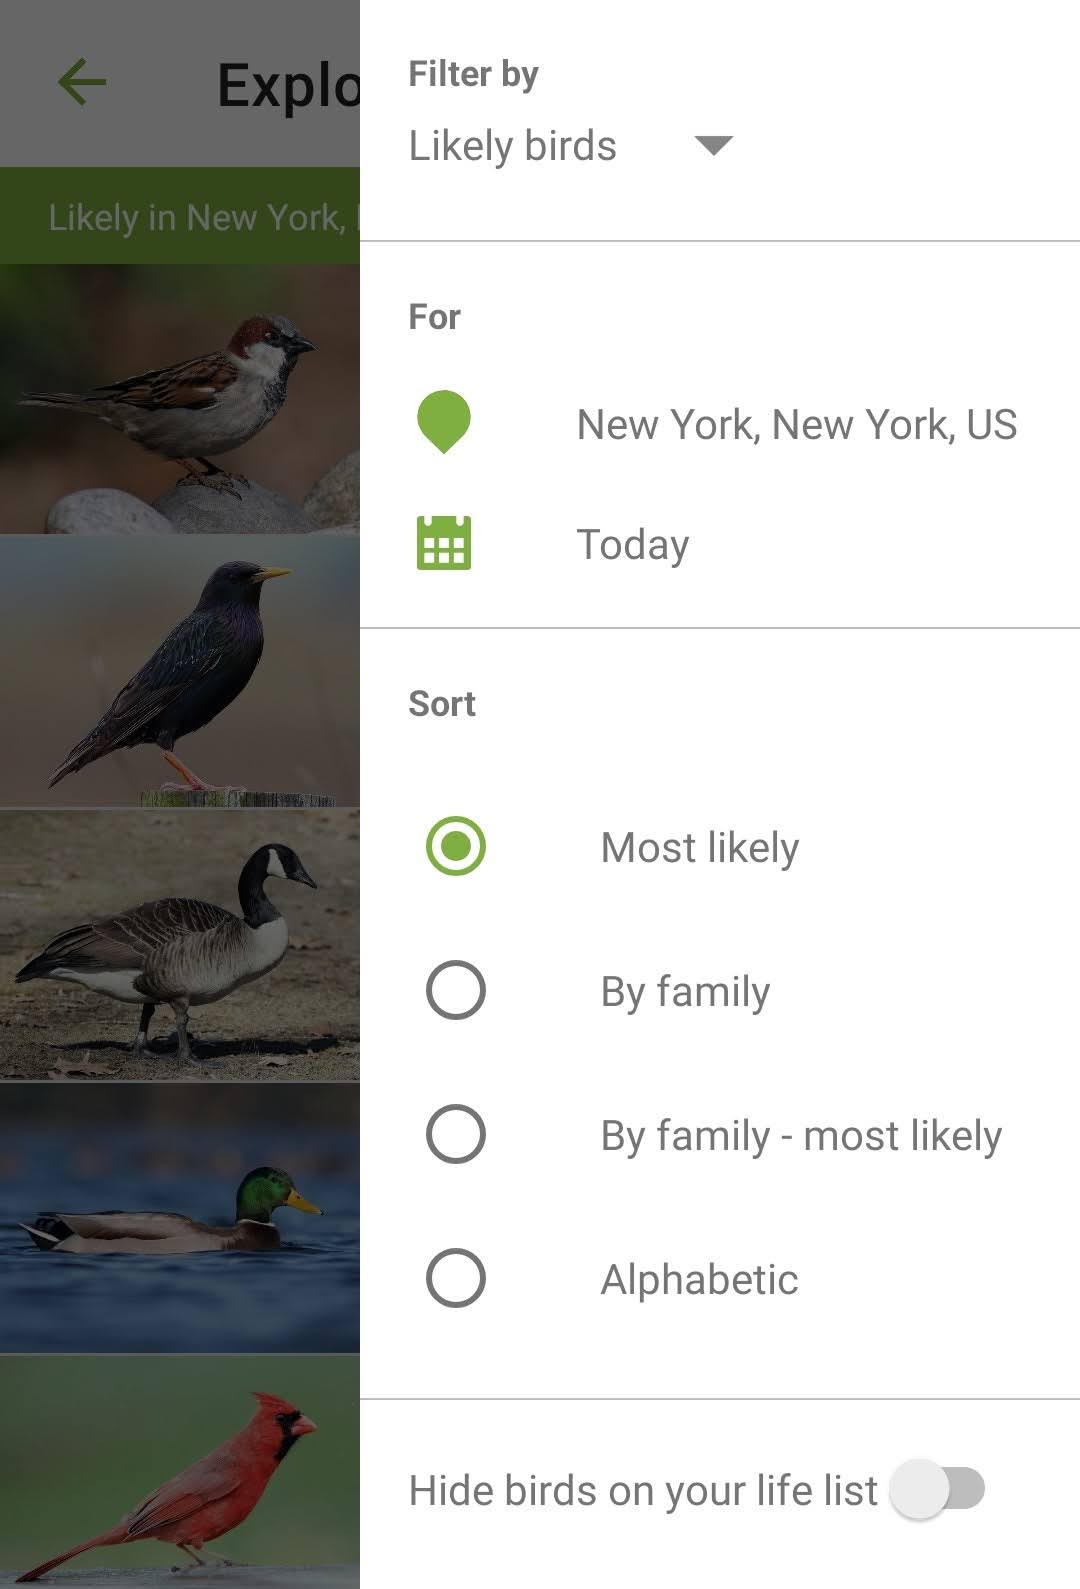Select the By family radio button
The image size is (1080, 1589).
[x=456, y=990]
